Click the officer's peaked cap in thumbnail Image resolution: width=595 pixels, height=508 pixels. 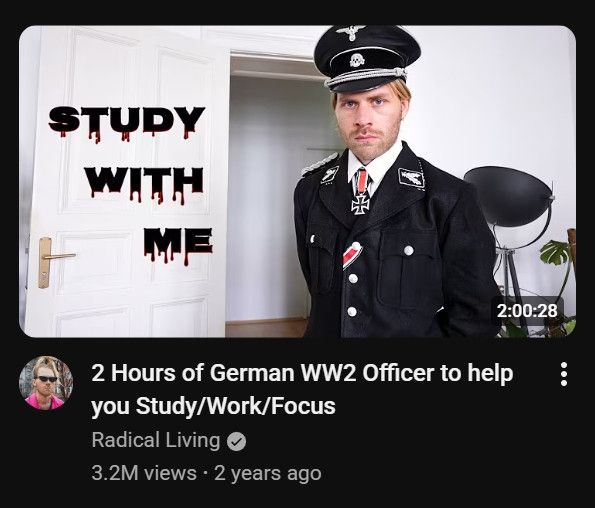click(x=367, y=59)
